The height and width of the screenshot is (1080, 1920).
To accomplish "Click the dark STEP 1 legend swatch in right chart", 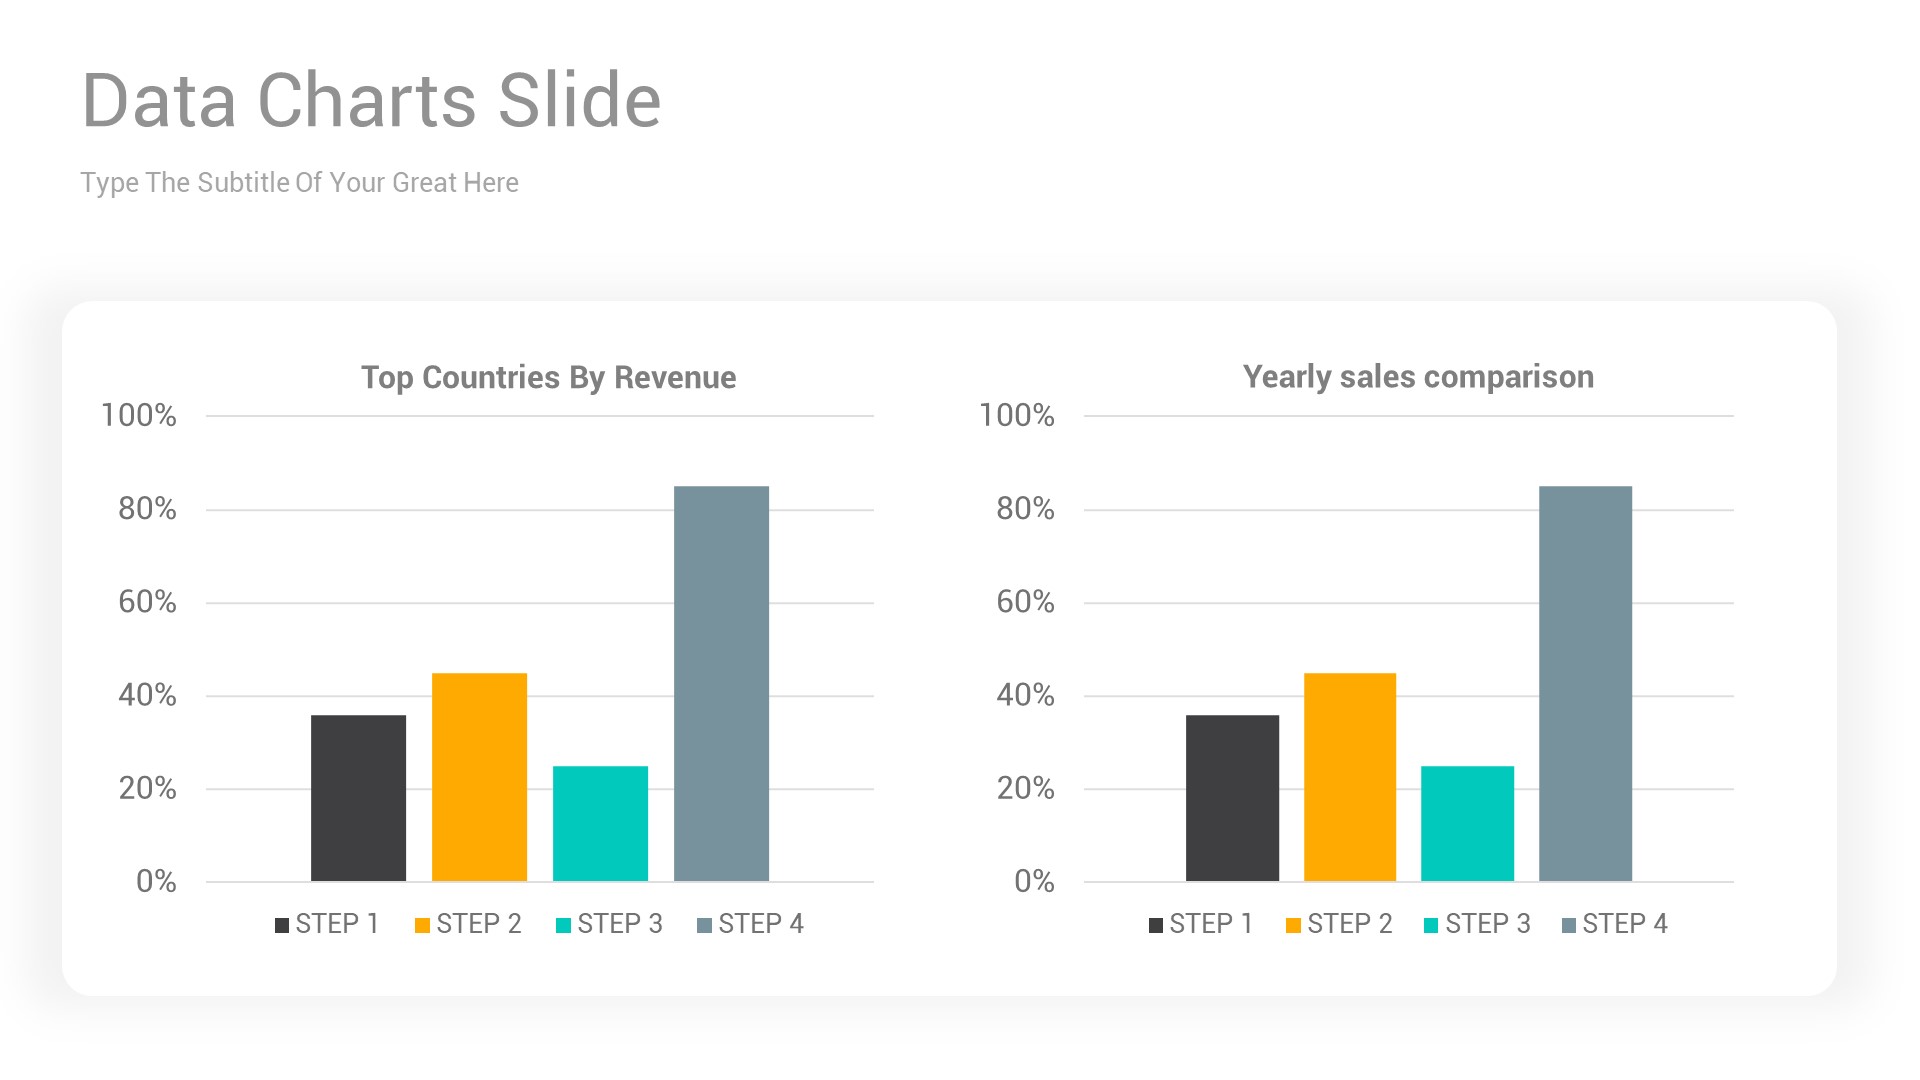I will 1156,925.
